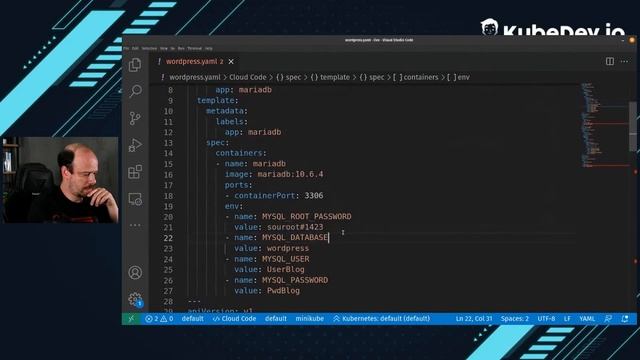Open the Help menu
This screenshot has width=640, height=360.
(209, 48)
